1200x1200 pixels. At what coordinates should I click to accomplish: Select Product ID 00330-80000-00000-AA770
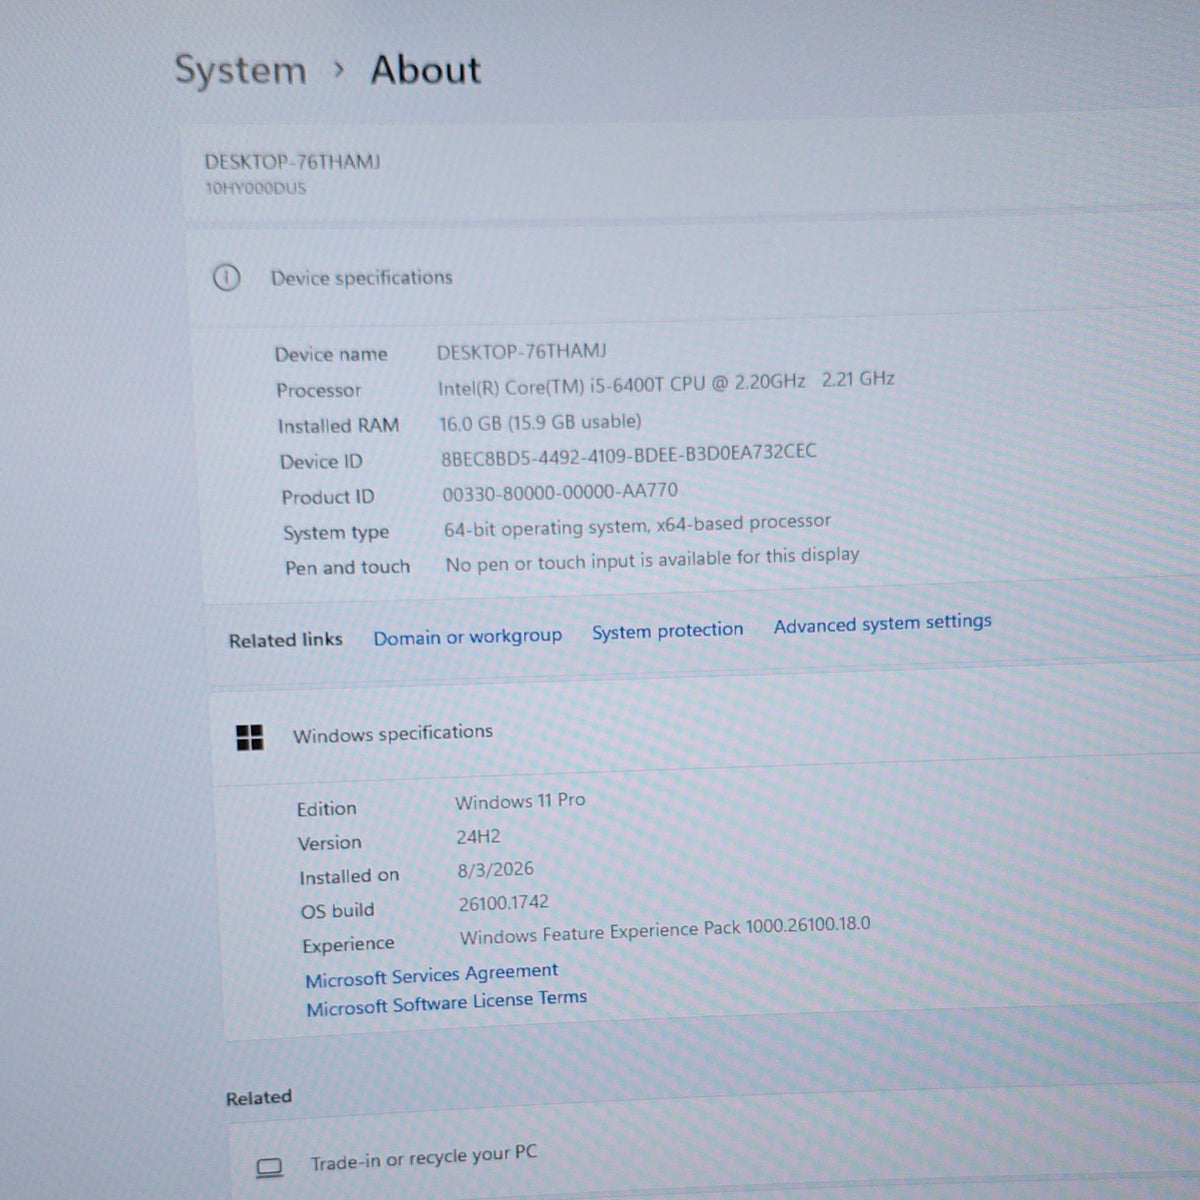pos(560,492)
